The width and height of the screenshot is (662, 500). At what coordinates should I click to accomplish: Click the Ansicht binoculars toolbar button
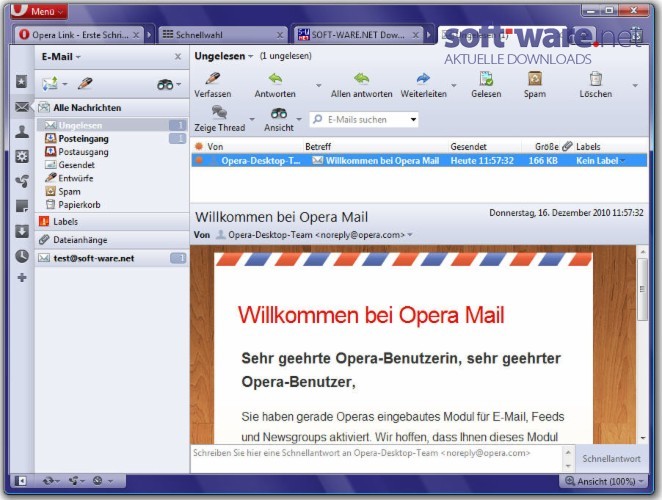279,119
